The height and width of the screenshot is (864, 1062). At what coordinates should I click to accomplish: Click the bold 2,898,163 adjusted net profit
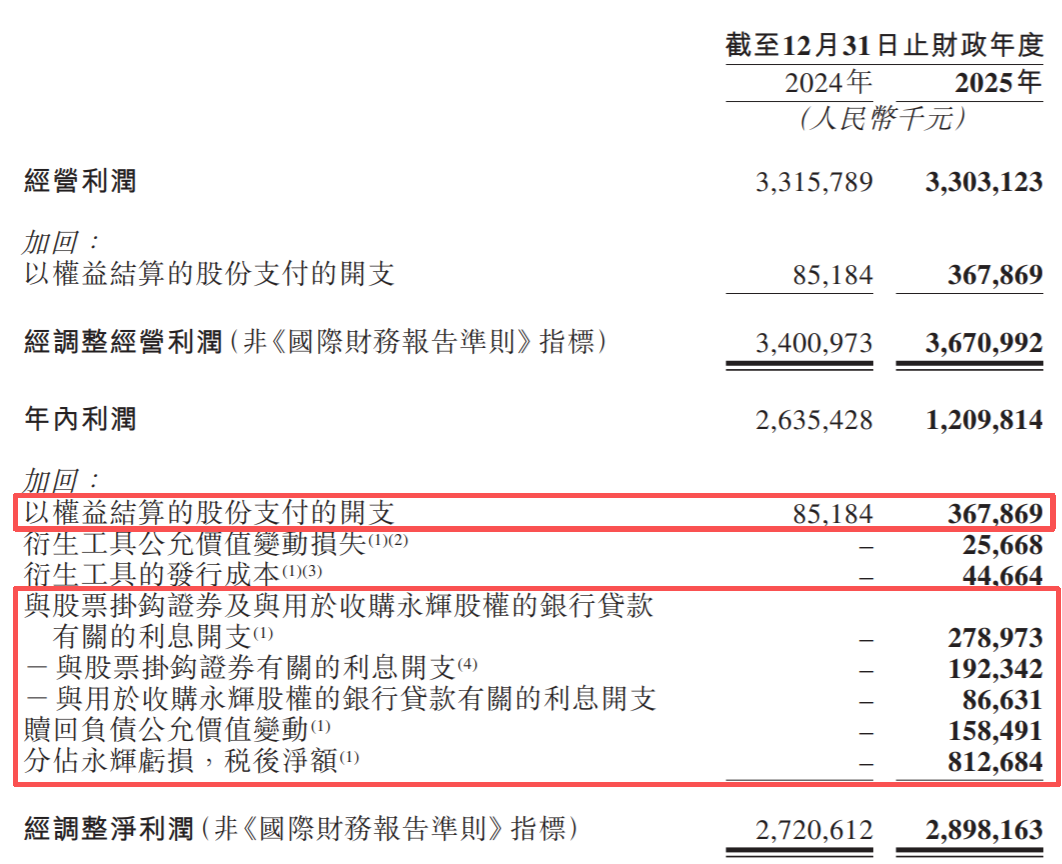point(985,830)
